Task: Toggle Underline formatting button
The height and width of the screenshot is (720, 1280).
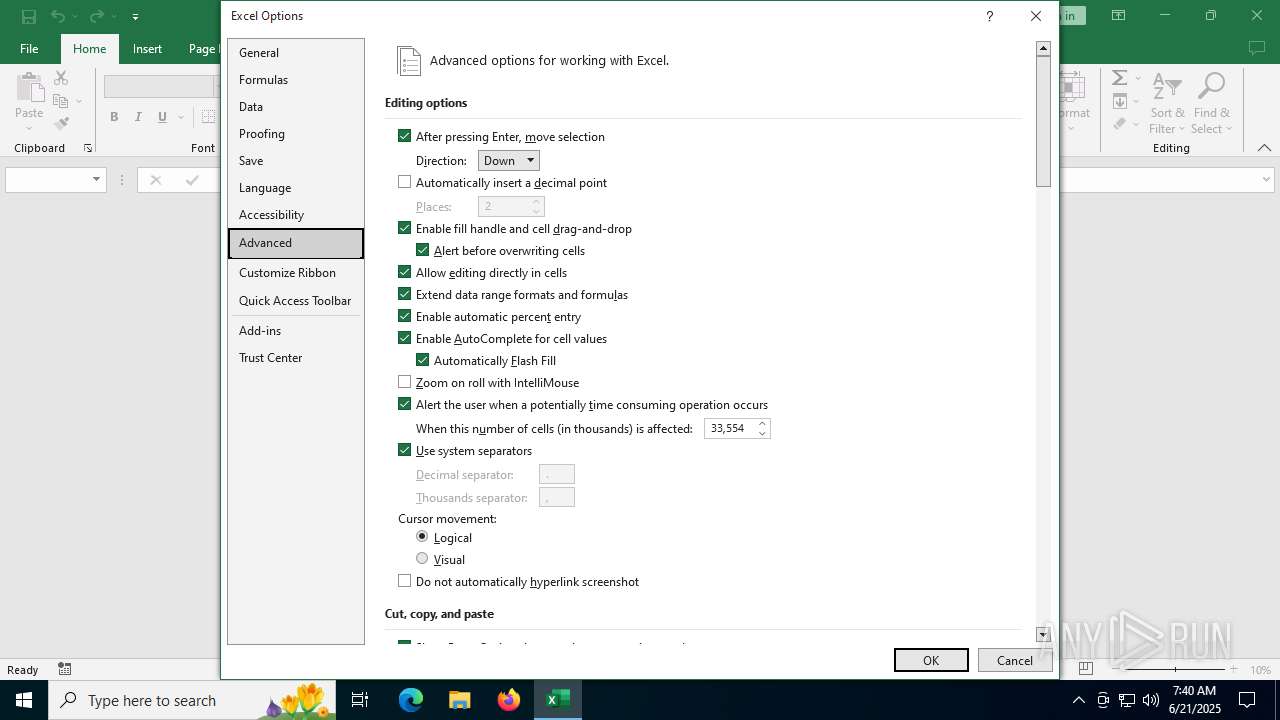Action: pos(162,117)
